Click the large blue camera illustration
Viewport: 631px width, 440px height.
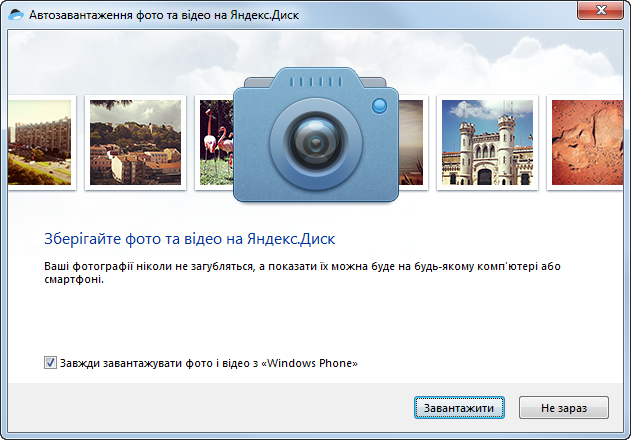[316, 135]
